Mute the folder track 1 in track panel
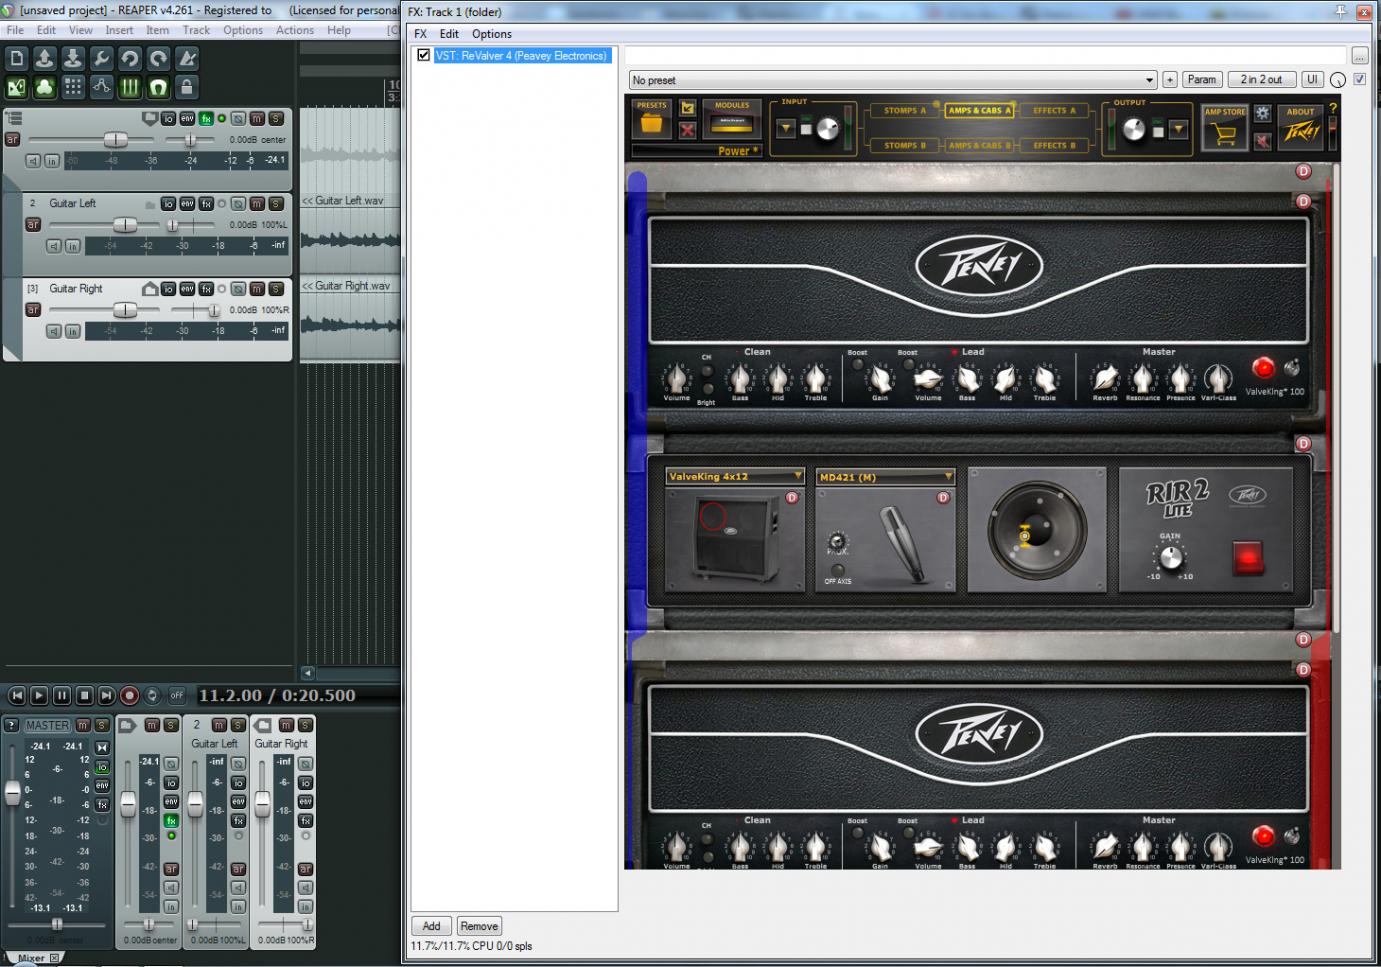This screenshot has height=967, width=1381. click(257, 119)
